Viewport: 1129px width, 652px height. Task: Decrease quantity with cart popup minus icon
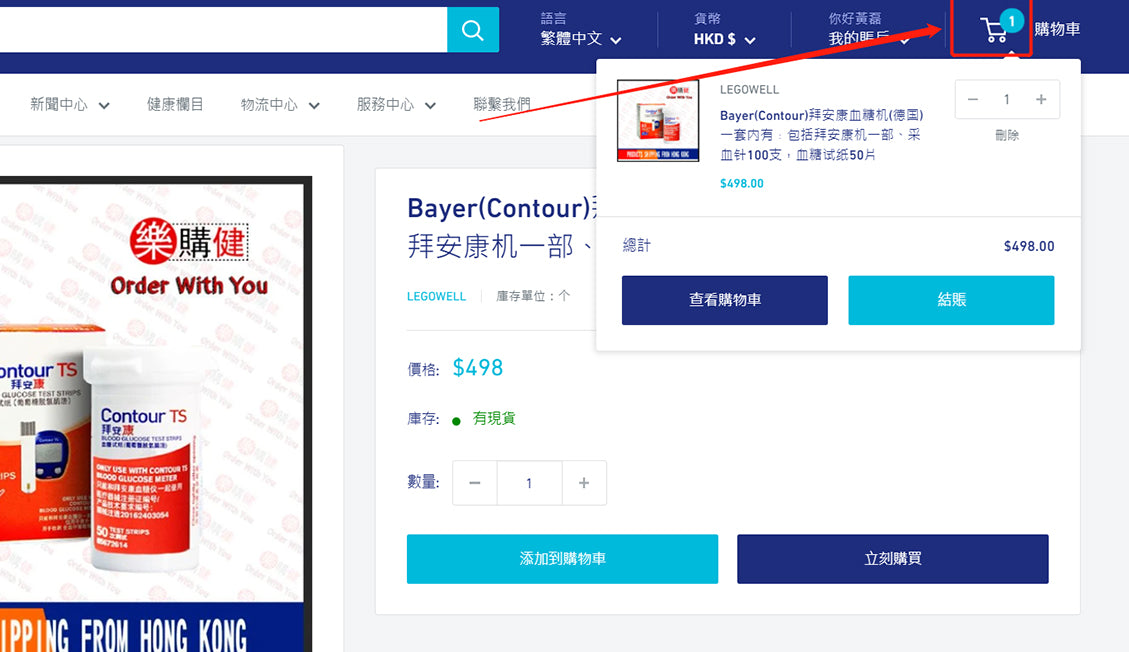973,100
